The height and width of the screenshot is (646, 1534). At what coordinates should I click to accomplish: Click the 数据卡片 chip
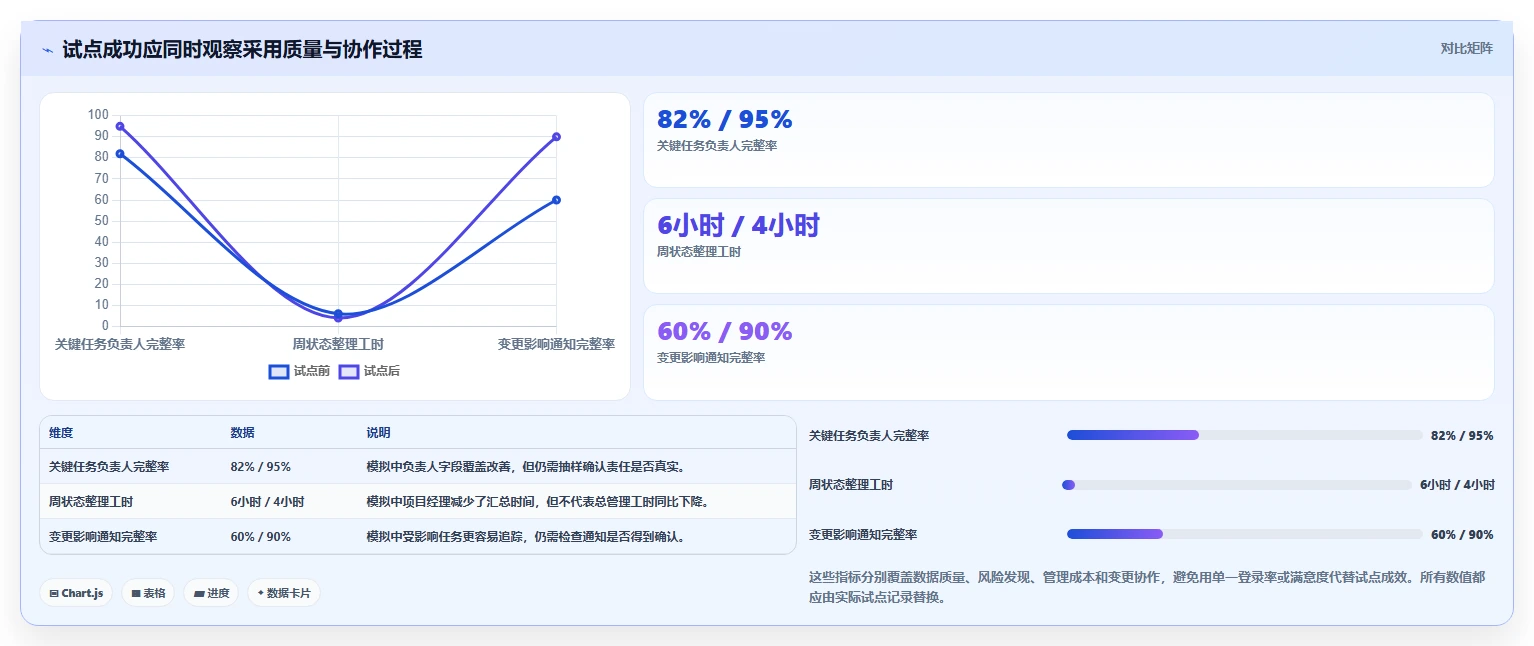tap(284, 593)
